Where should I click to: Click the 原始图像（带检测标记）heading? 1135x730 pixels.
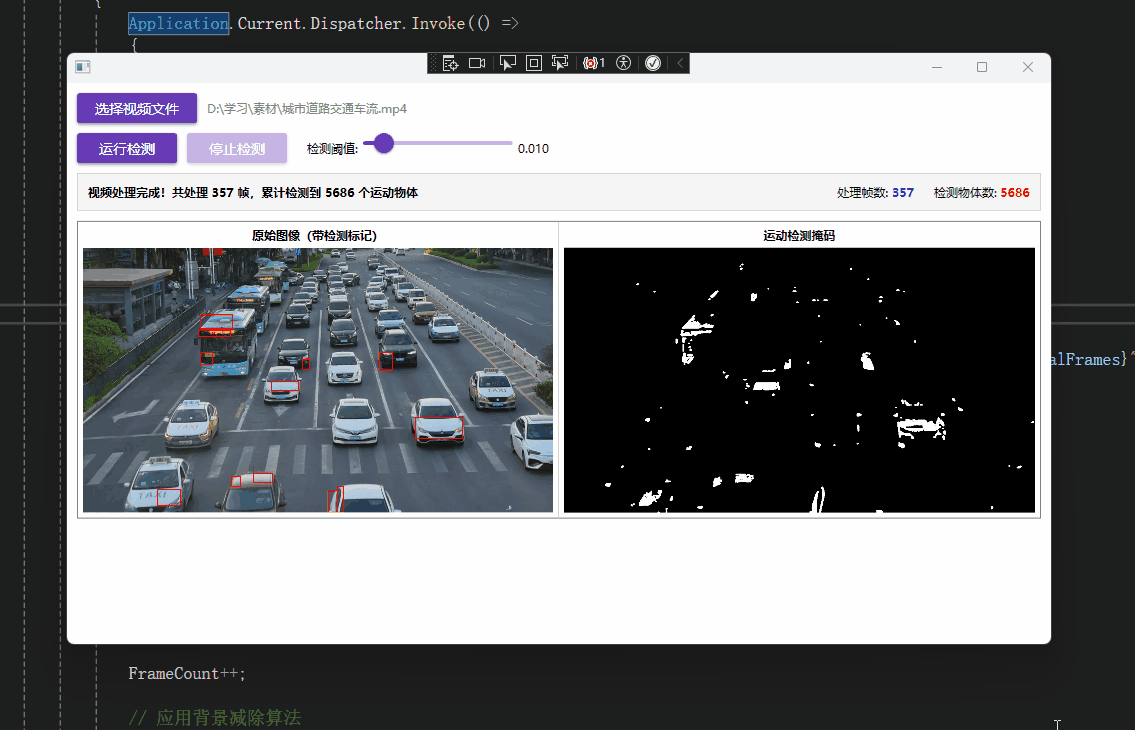click(314, 235)
